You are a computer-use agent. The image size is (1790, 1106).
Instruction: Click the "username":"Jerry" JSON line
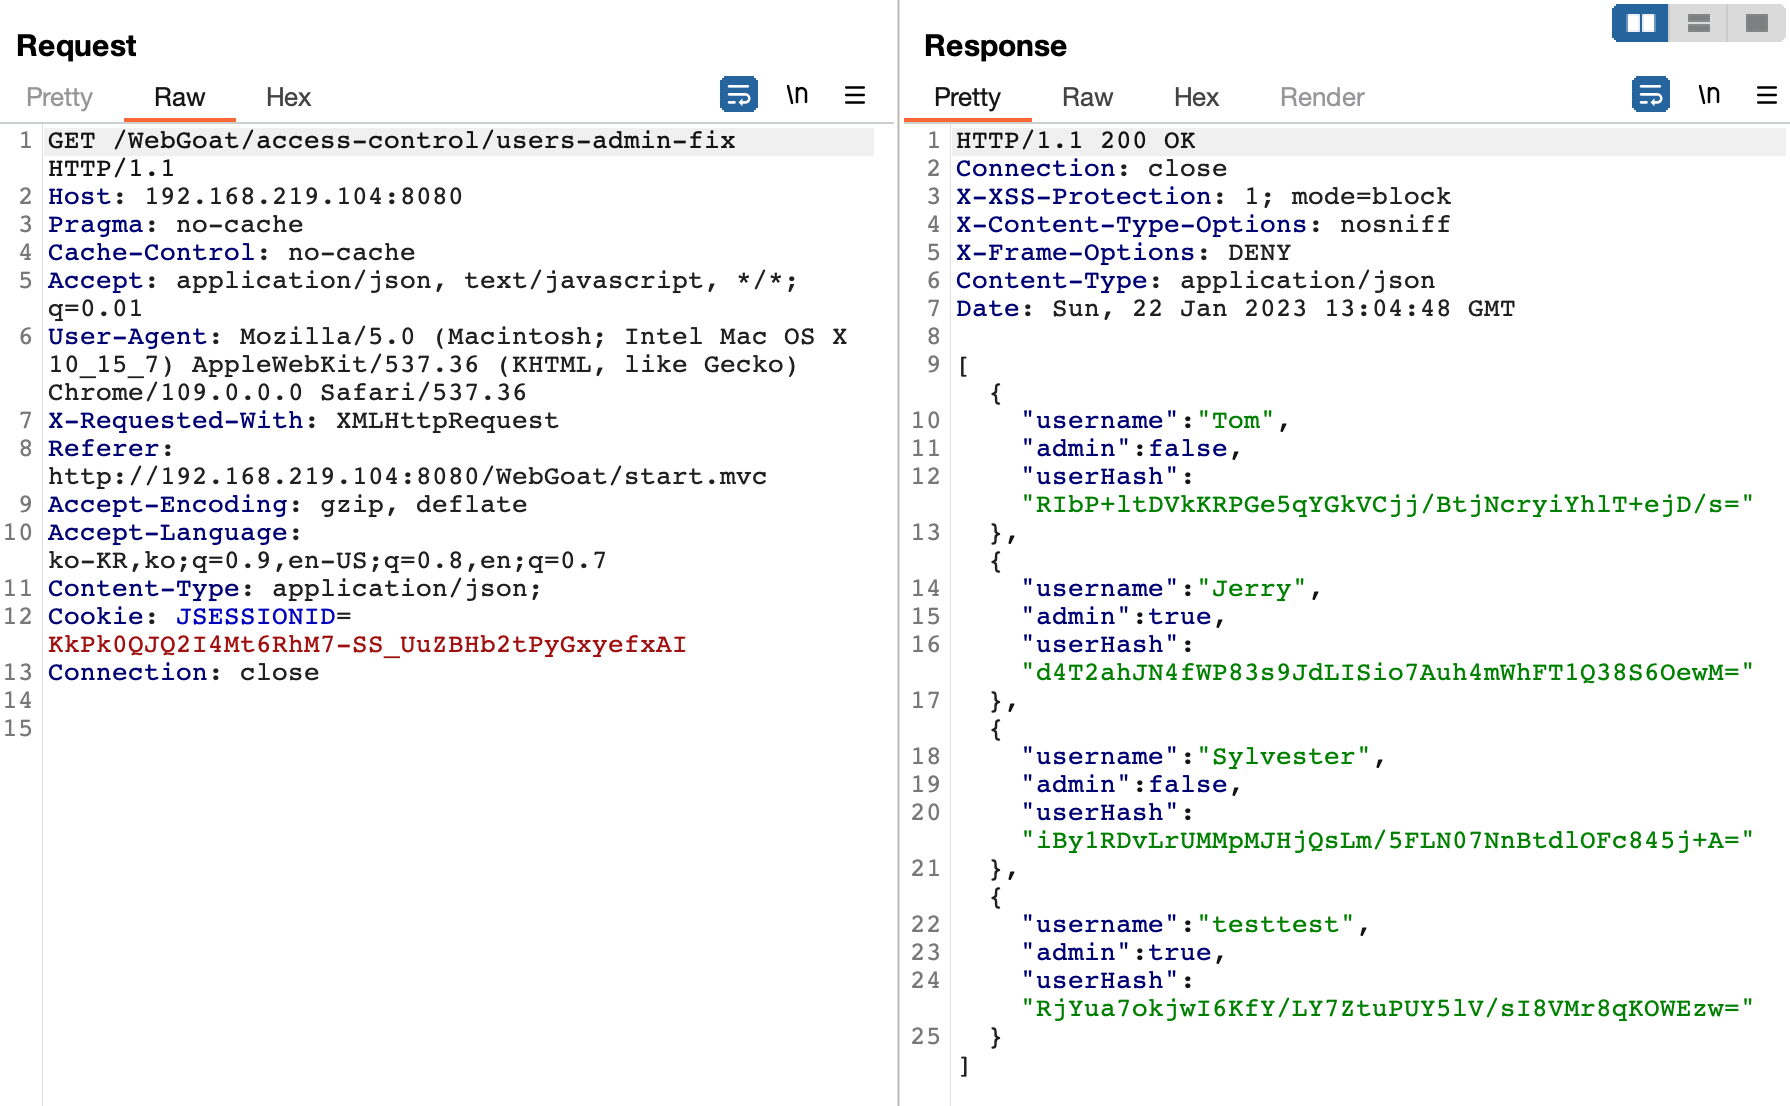coord(1171,589)
